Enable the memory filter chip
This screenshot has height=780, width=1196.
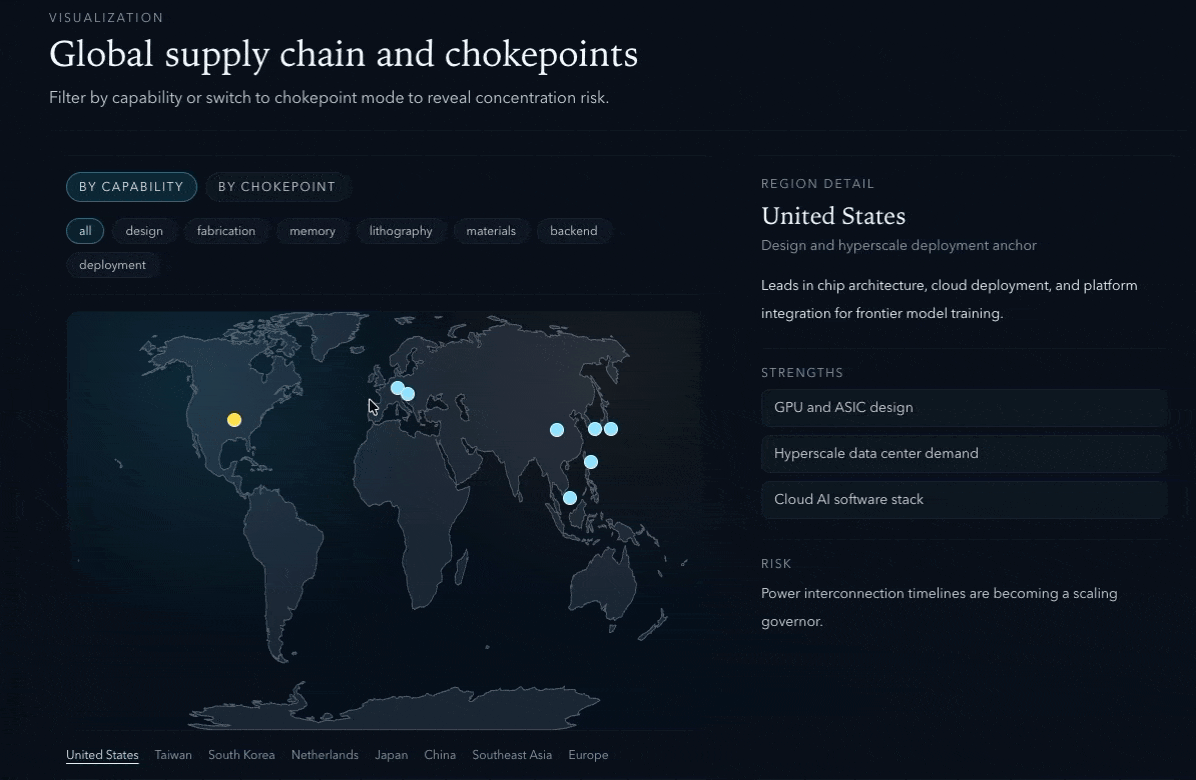[312, 231]
